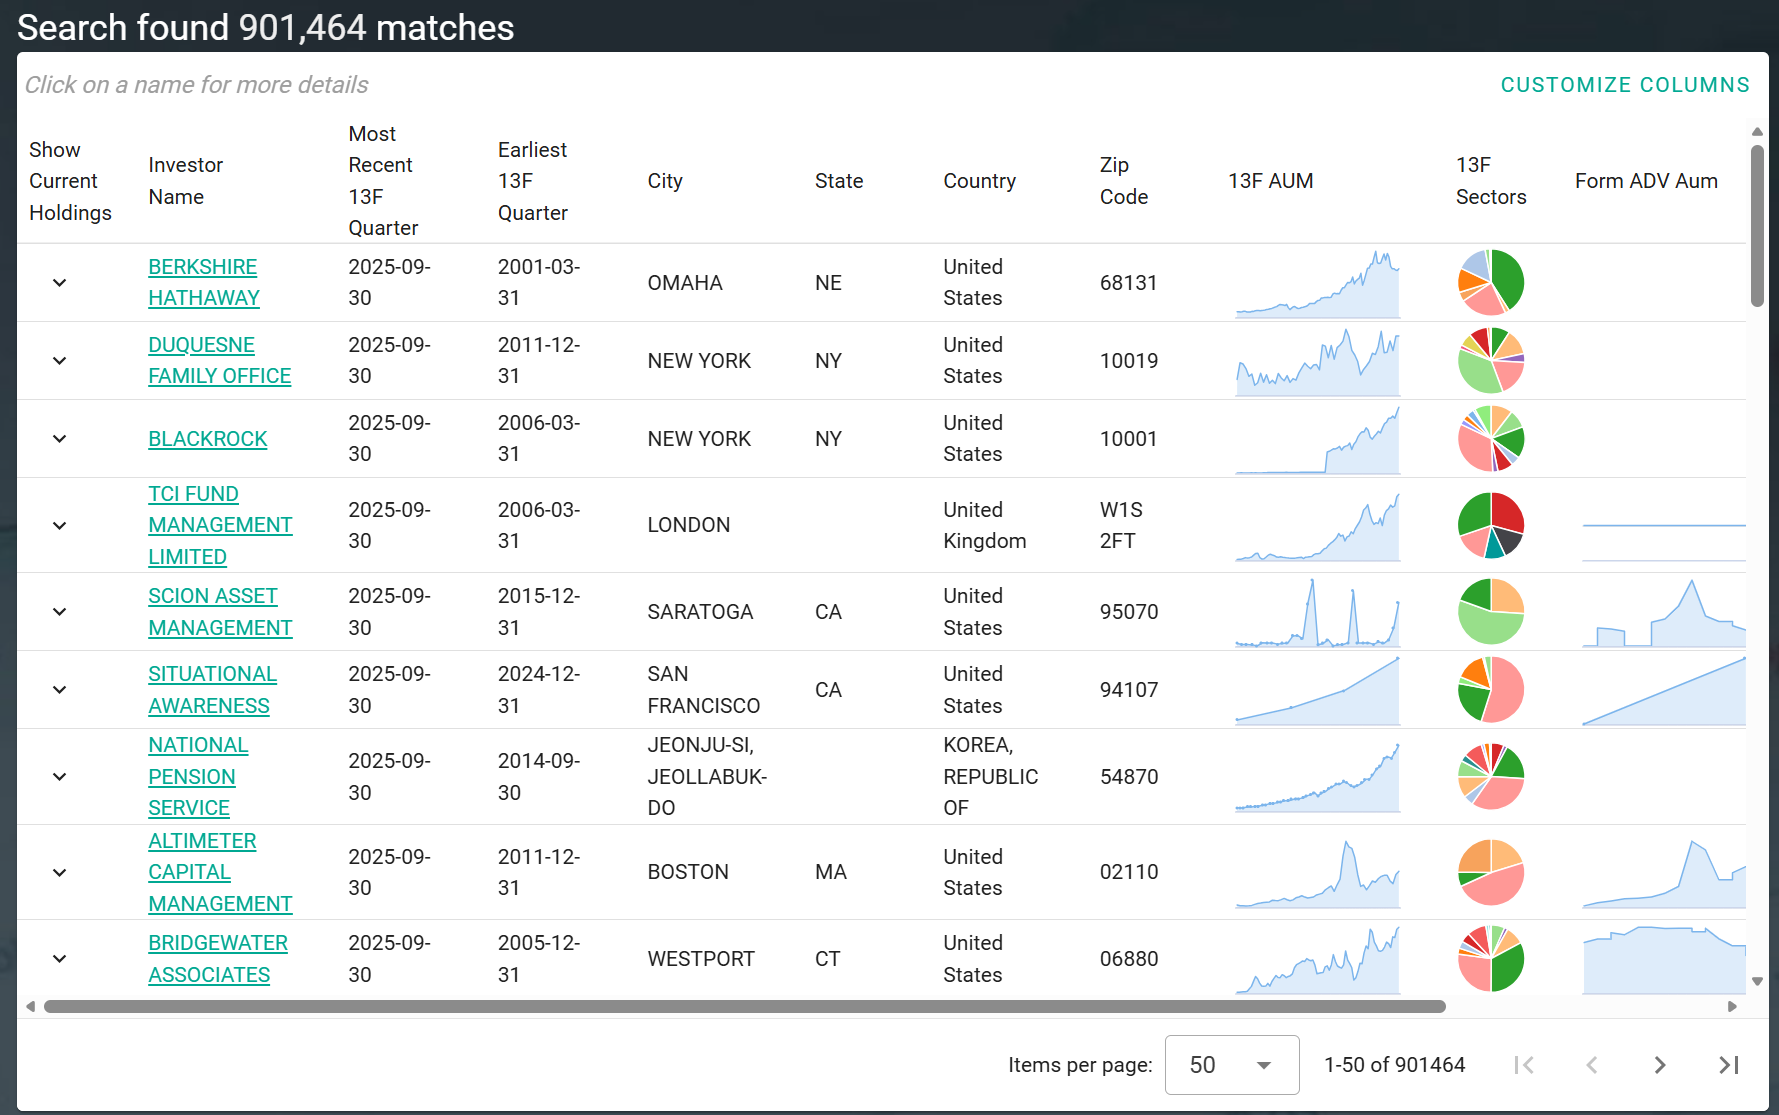Click the 13F AUM column header
Image resolution: width=1779 pixels, height=1115 pixels.
1271,181
